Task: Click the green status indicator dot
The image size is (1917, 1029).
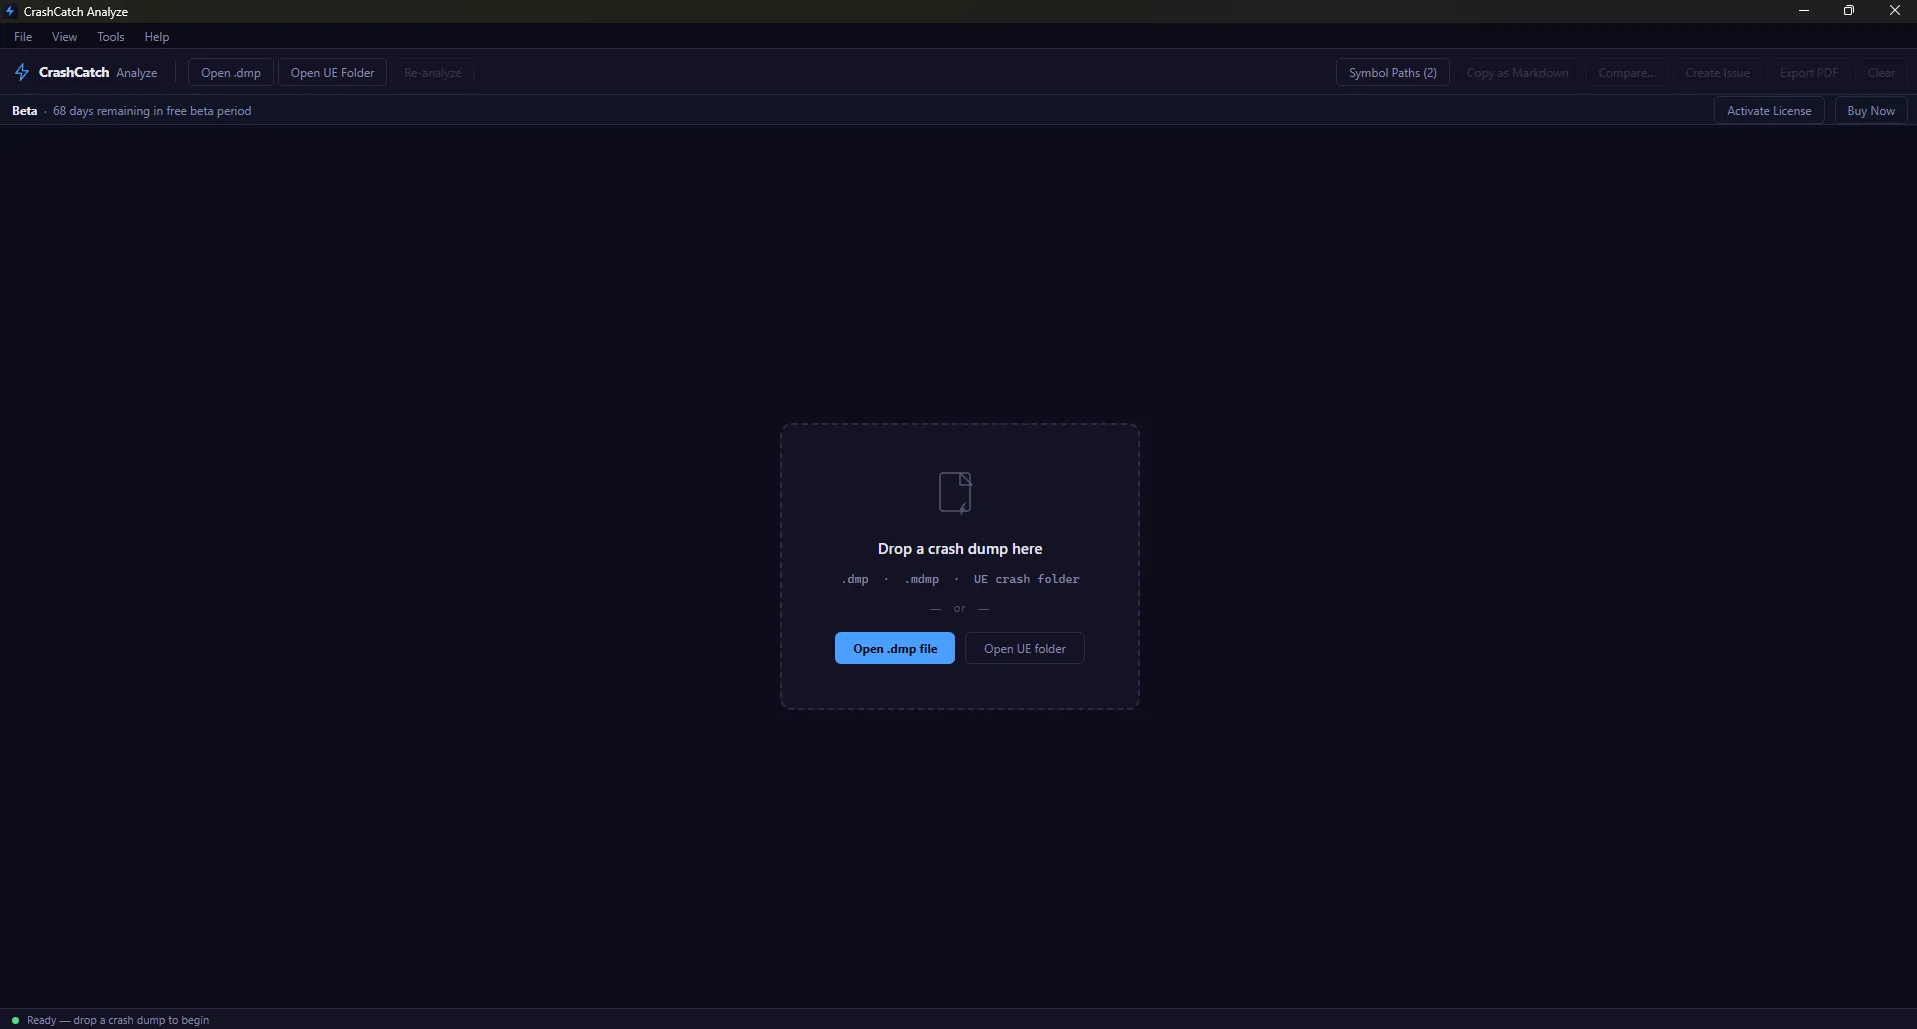Action: point(15,1020)
